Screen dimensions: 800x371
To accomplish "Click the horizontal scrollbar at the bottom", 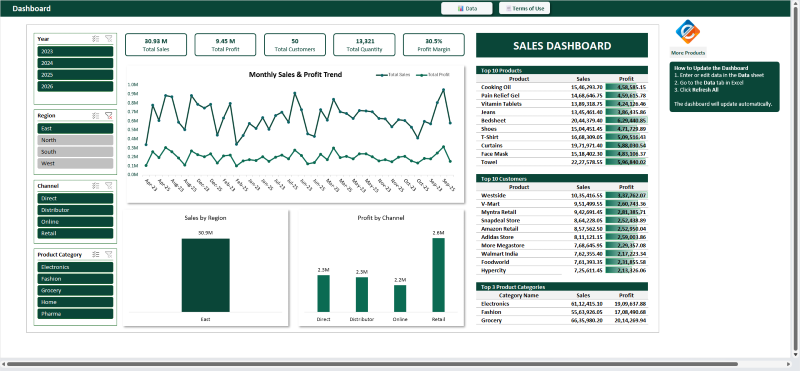I will (x=372, y=364).
